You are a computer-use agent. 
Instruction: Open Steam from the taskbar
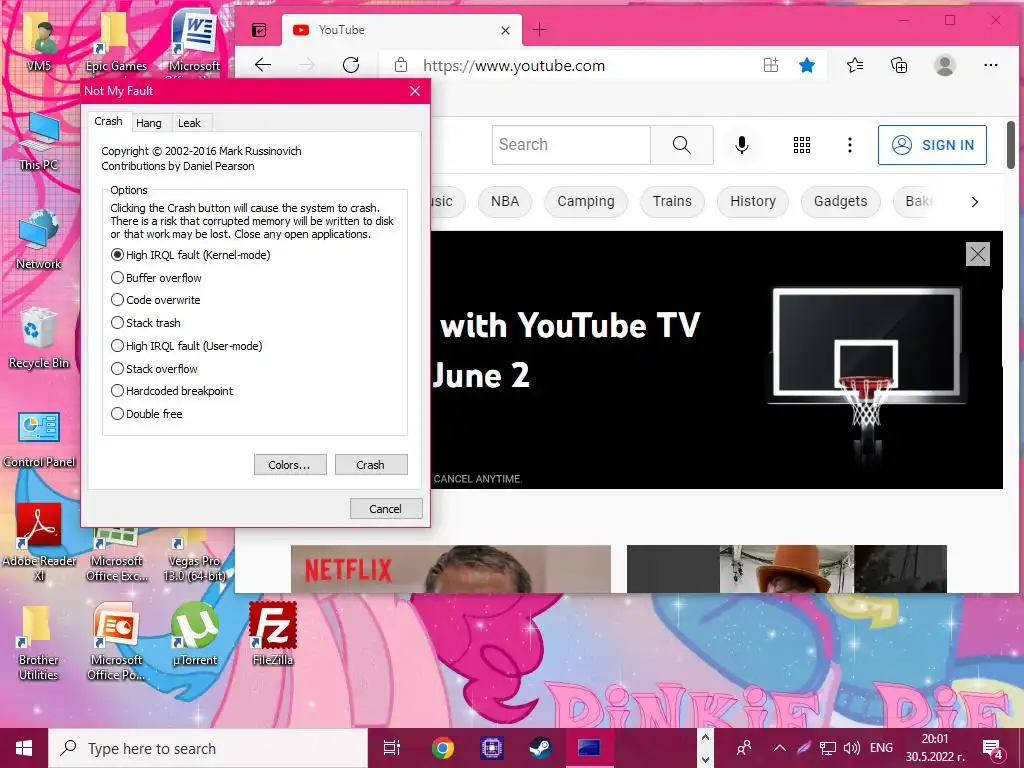[x=540, y=748]
